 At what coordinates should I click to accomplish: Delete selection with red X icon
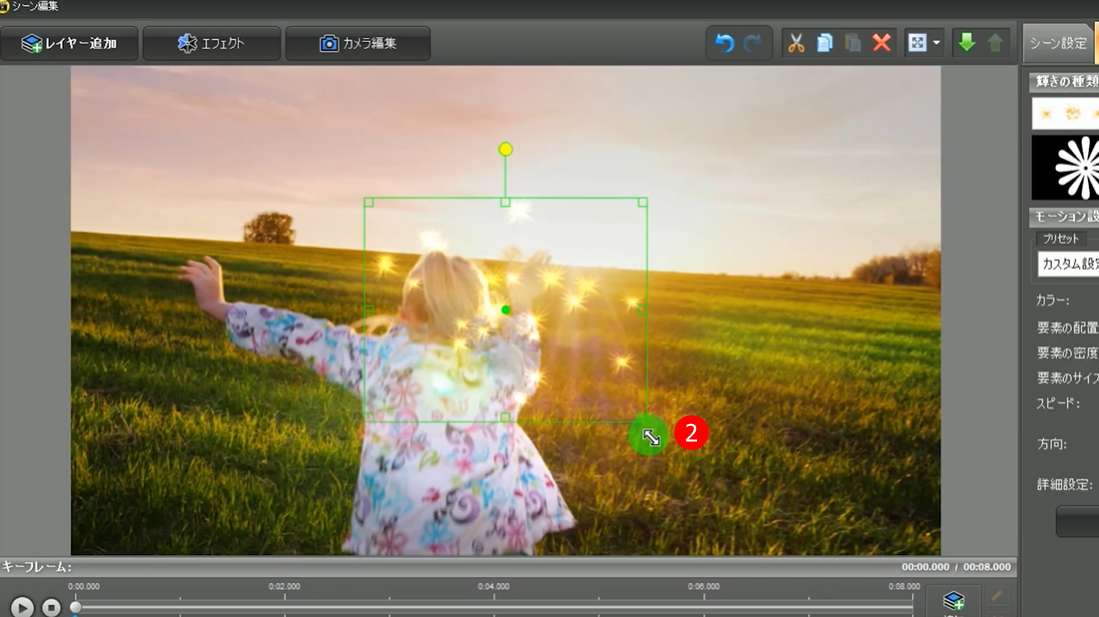(881, 43)
